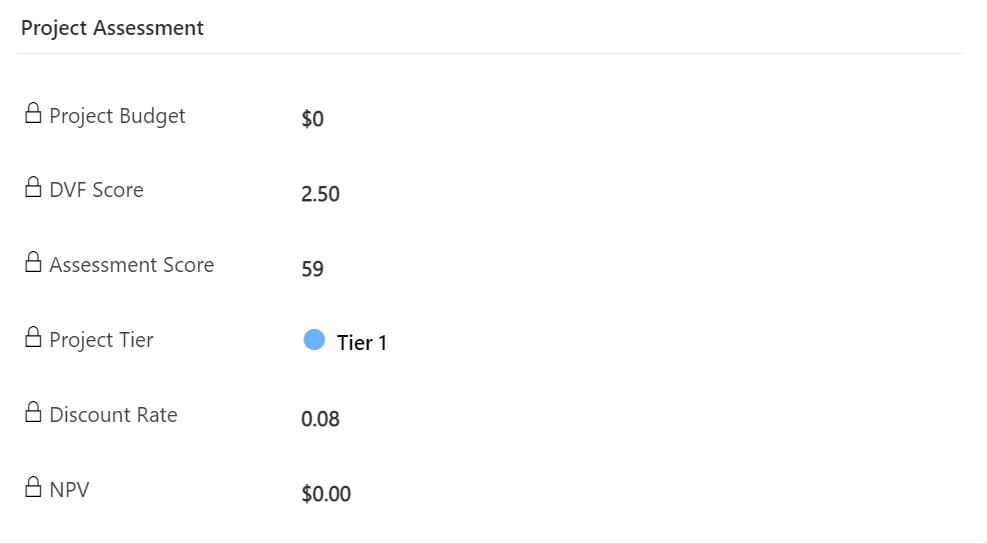Select the NPV value $0.00
Screen dimensions: 987x544
tap(326, 494)
